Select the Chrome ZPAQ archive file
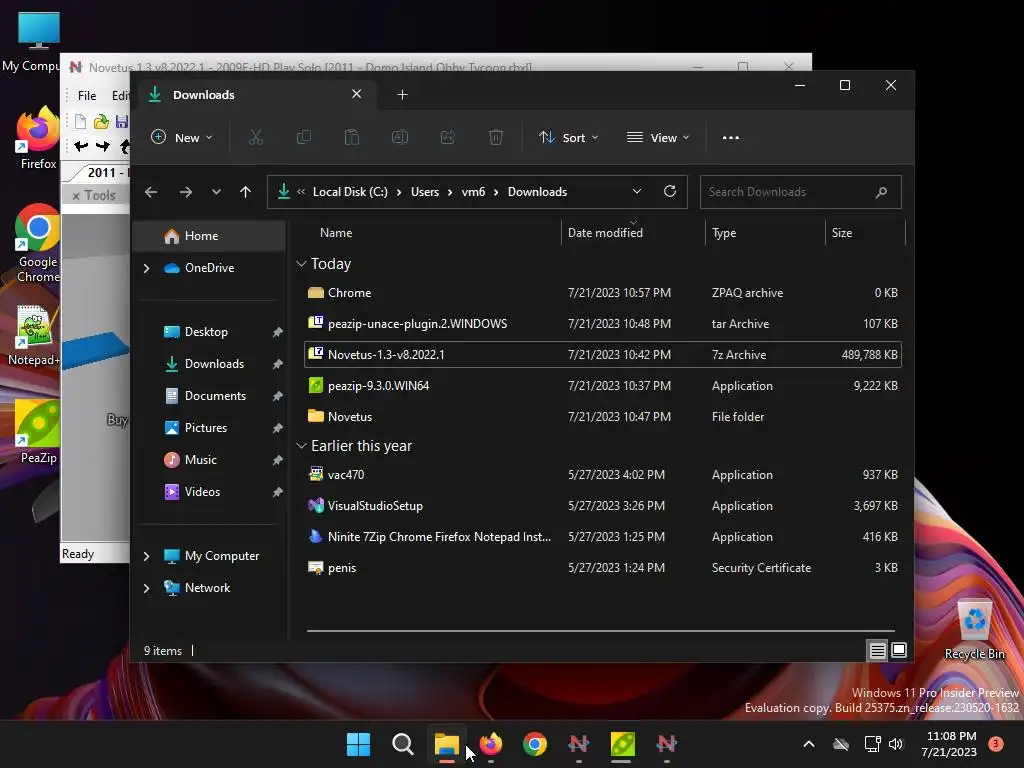The height and width of the screenshot is (768, 1024). point(603,293)
